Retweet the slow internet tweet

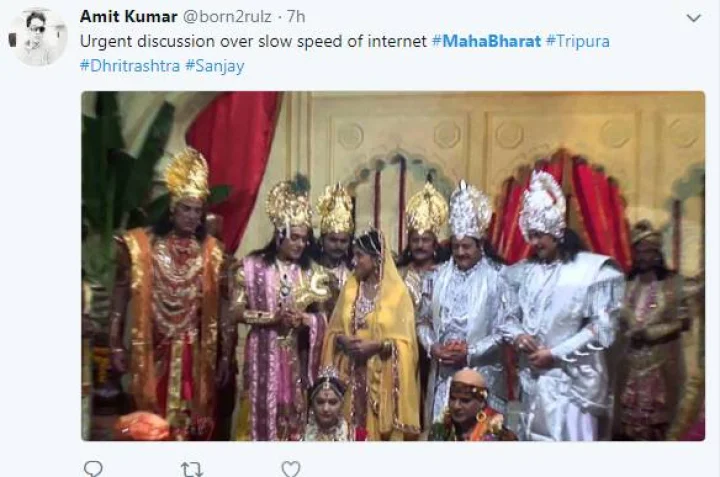coord(191,469)
